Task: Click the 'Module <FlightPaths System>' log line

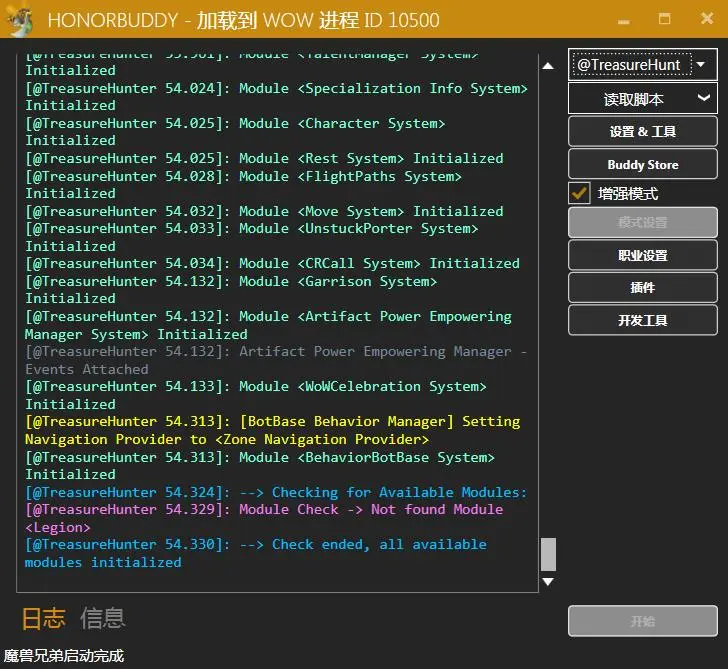Action: [243, 185]
